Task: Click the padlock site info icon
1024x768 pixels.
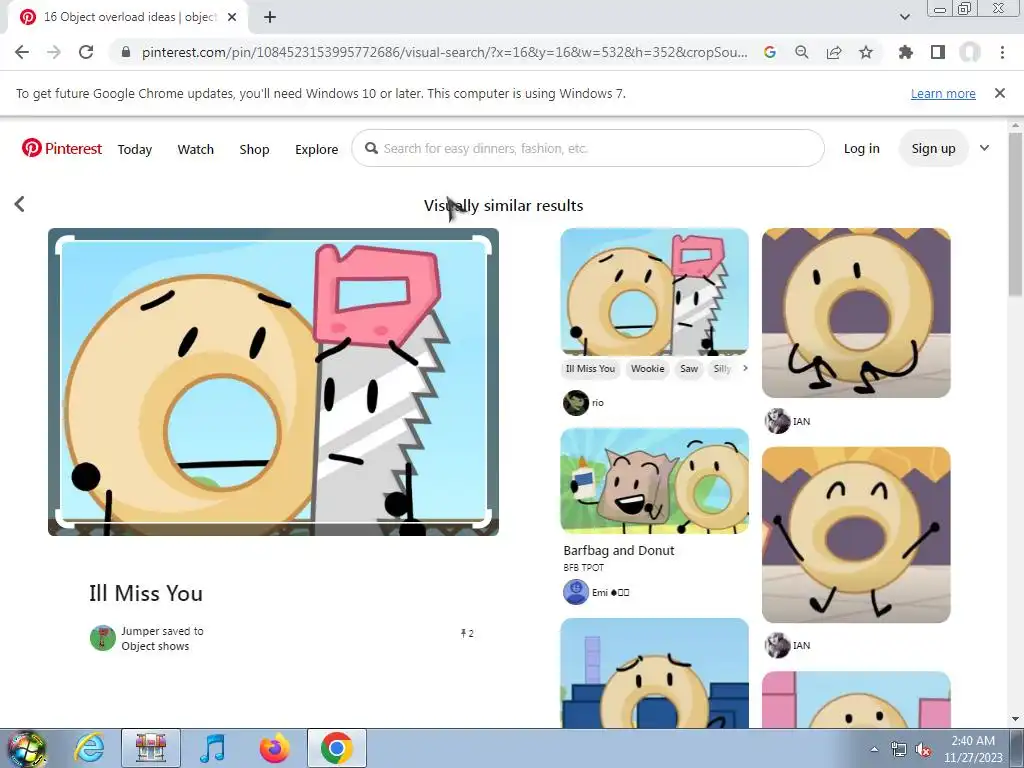Action: point(126,52)
